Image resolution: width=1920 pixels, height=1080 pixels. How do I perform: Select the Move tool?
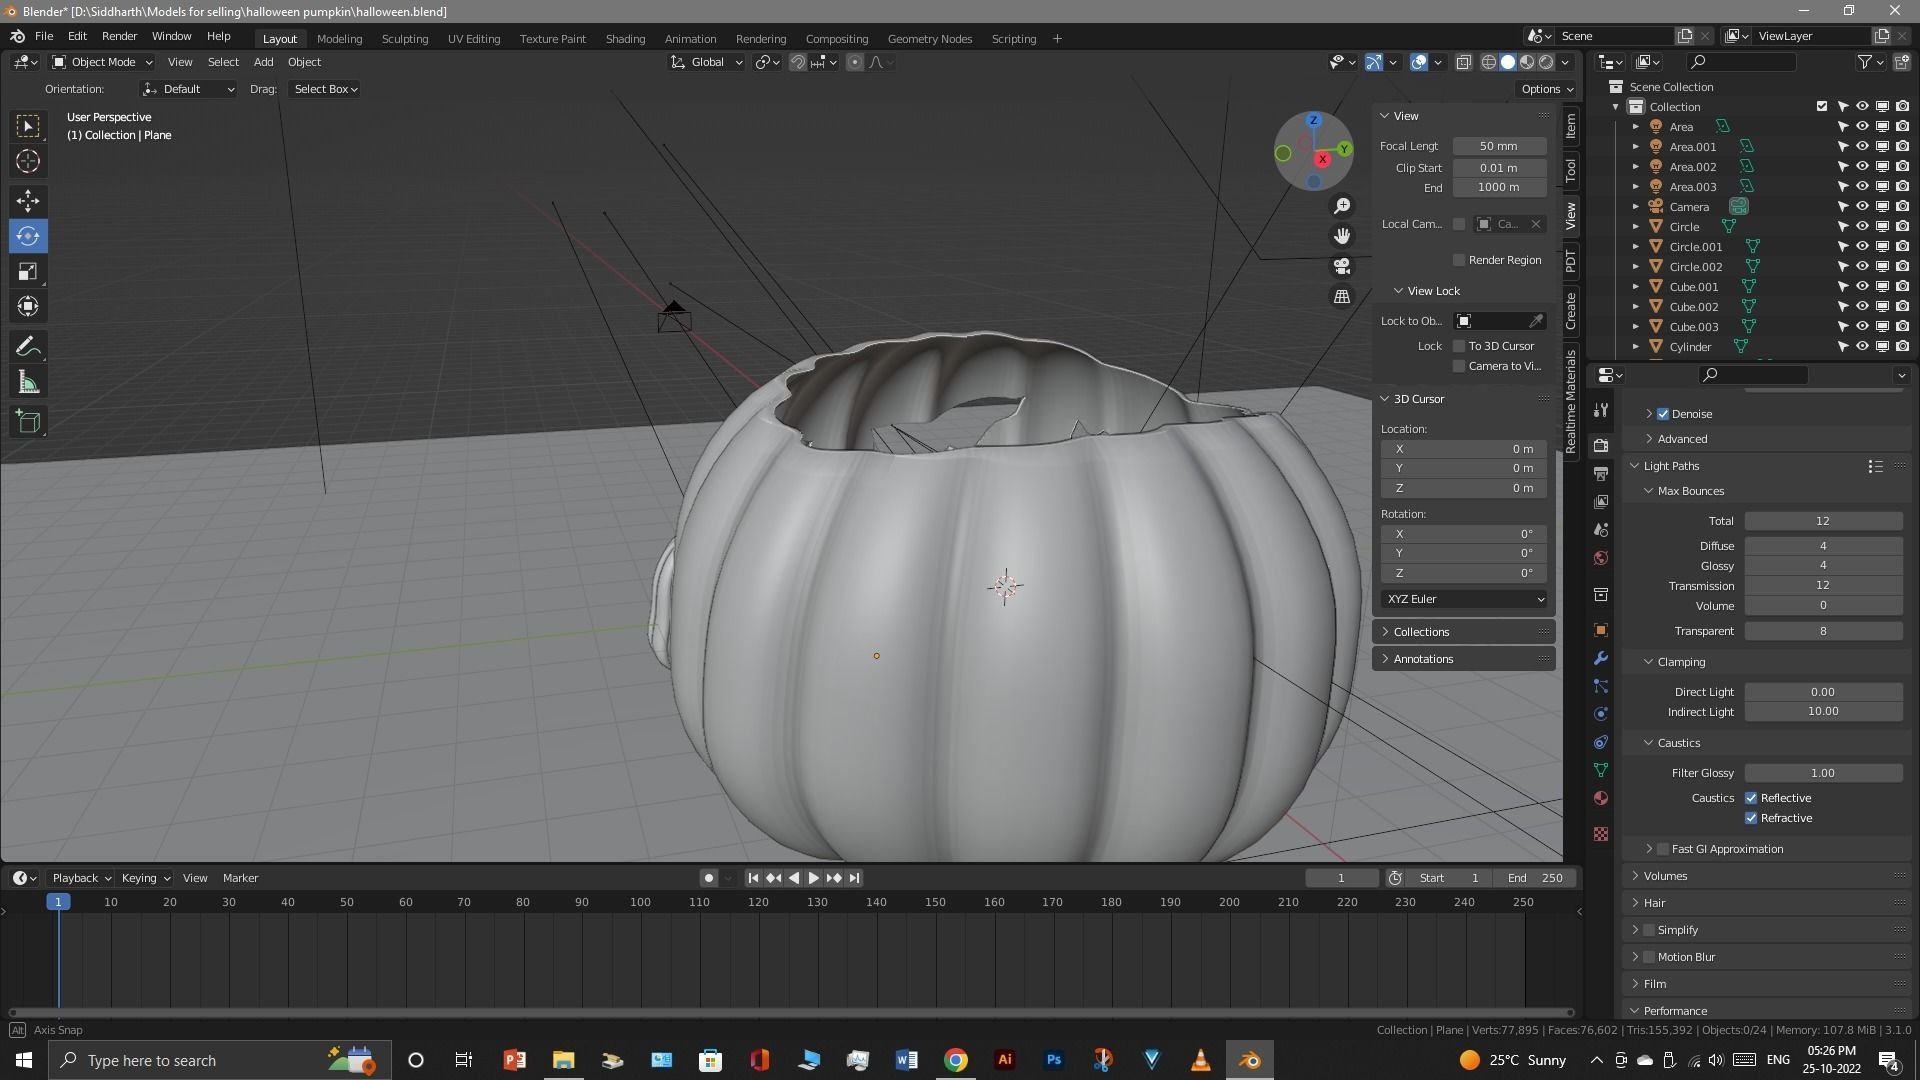pos(28,201)
